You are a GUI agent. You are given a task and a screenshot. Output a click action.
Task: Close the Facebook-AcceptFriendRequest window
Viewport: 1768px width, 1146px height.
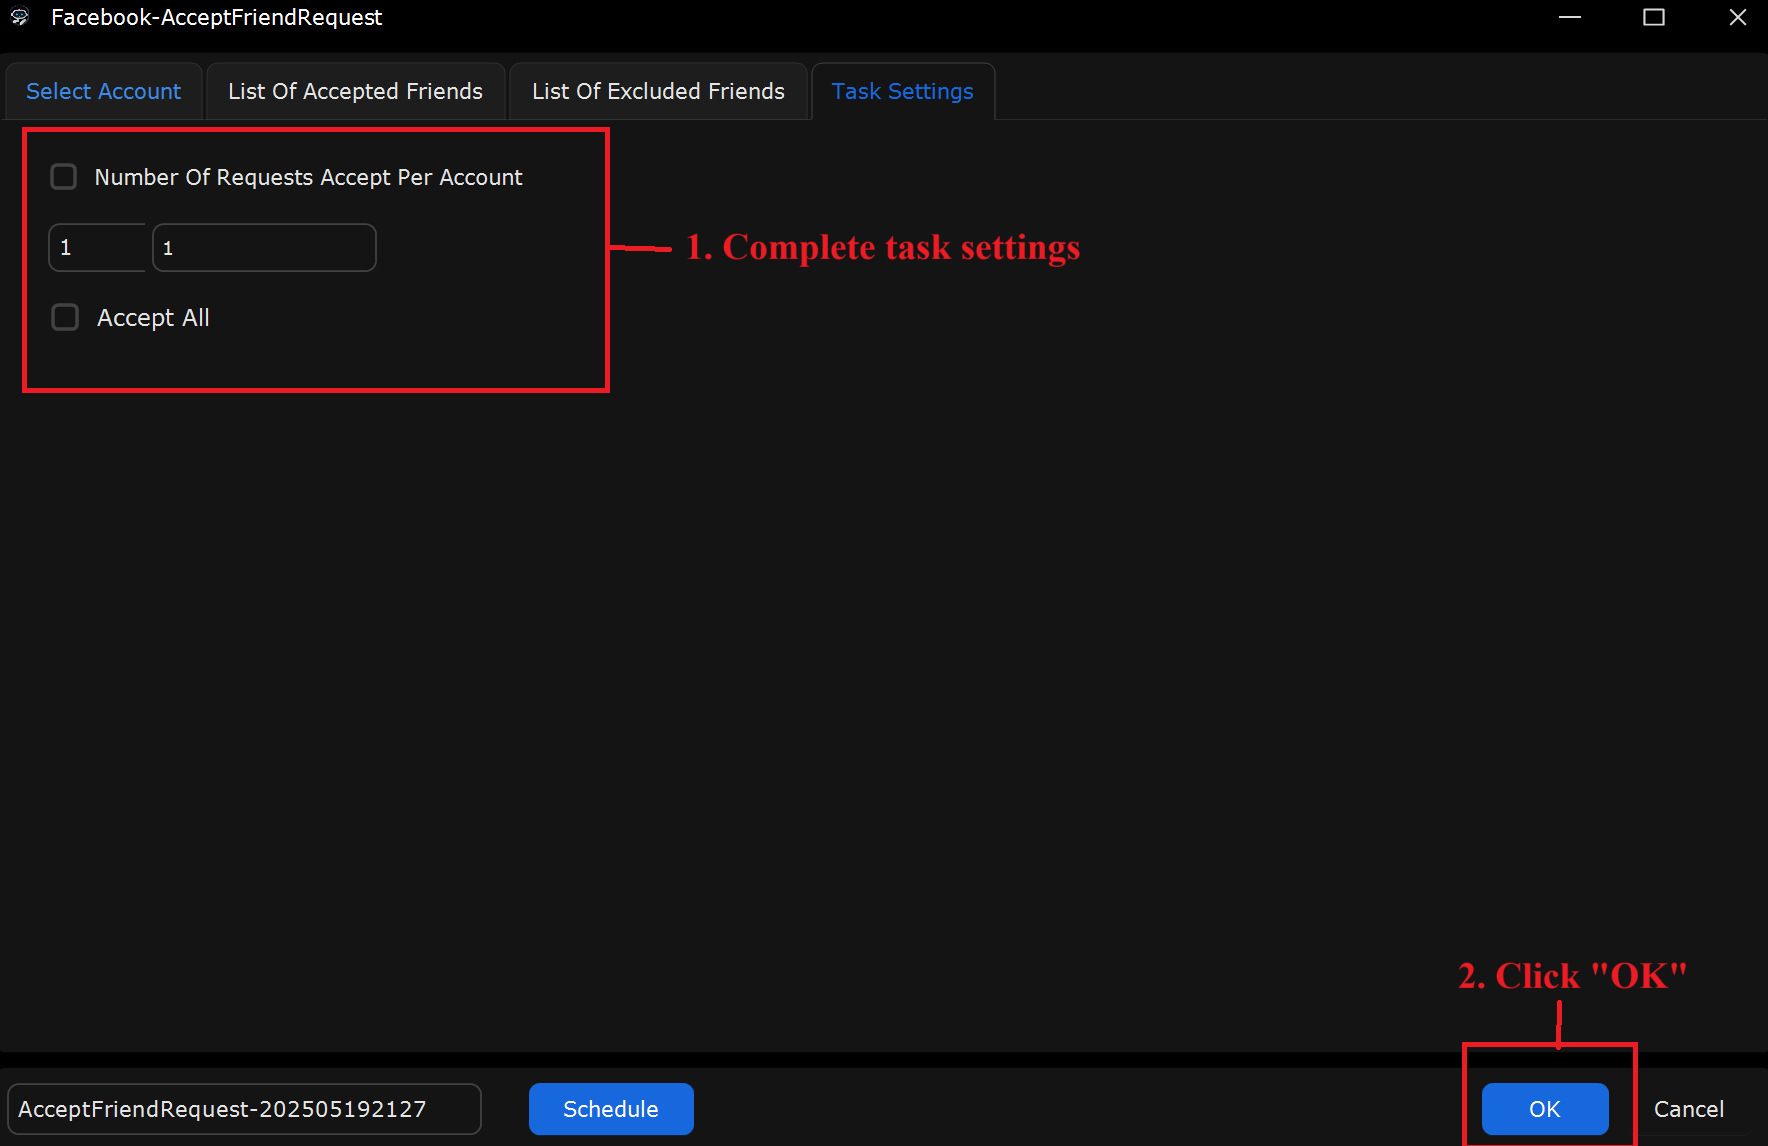pos(1738,17)
